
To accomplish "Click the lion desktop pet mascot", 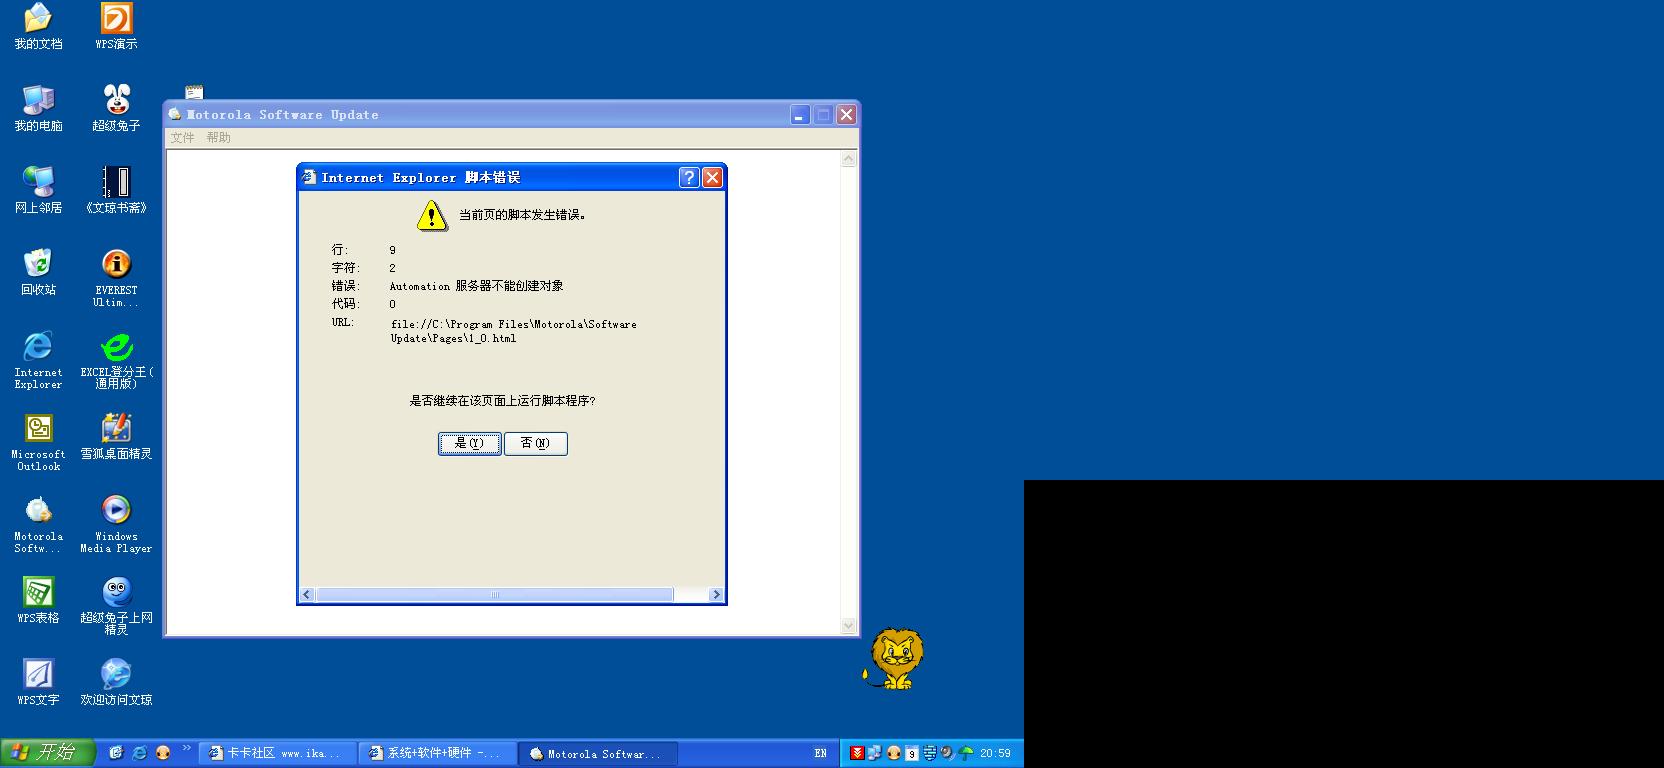I will 893,659.
